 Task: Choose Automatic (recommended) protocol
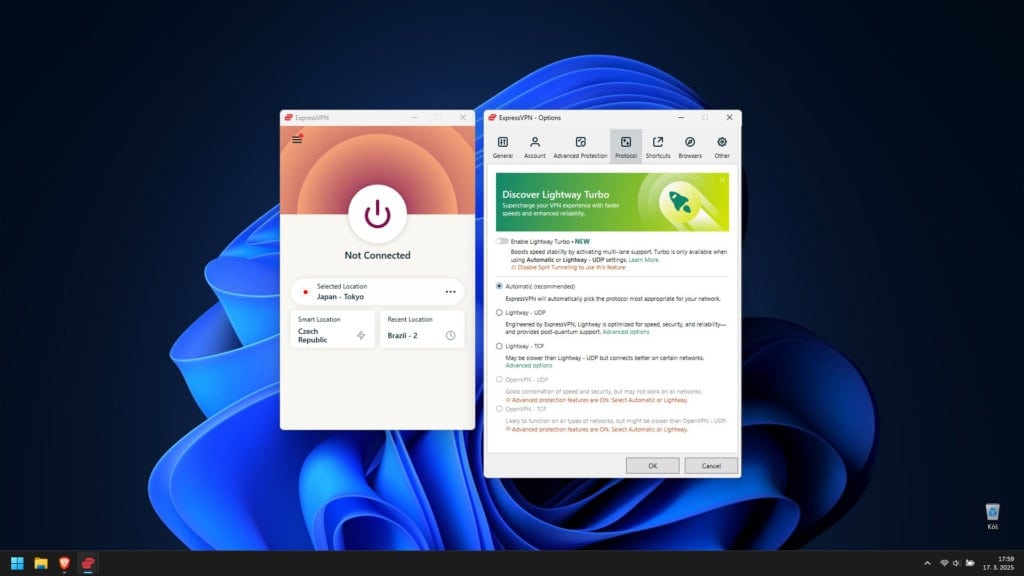click(x=500, y=286)
